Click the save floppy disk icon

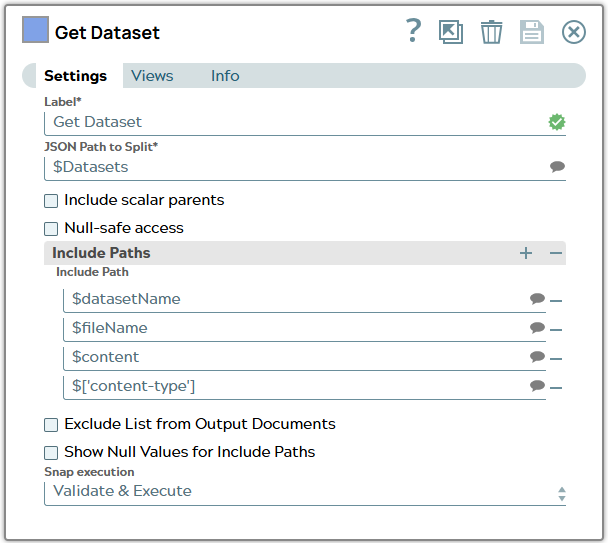[532, 32]
